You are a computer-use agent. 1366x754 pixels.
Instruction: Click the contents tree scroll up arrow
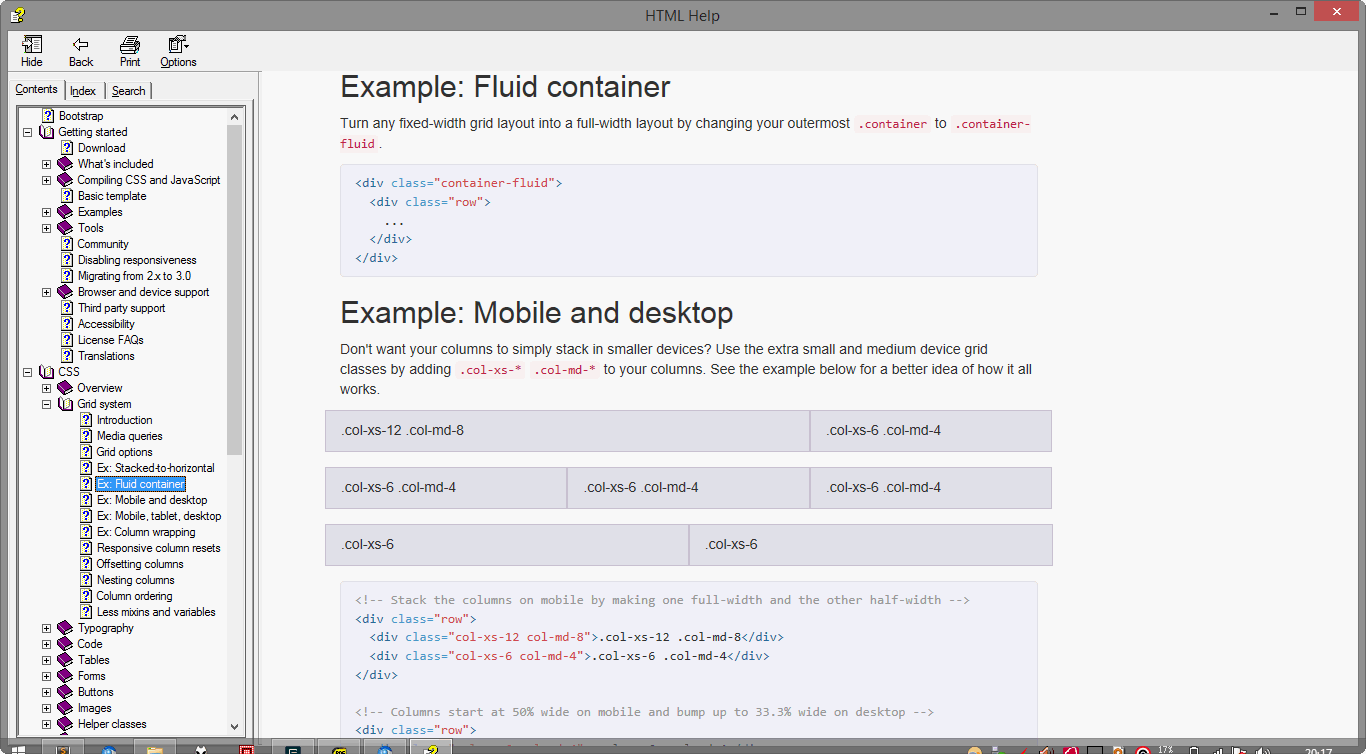click(x=235, y=115)
